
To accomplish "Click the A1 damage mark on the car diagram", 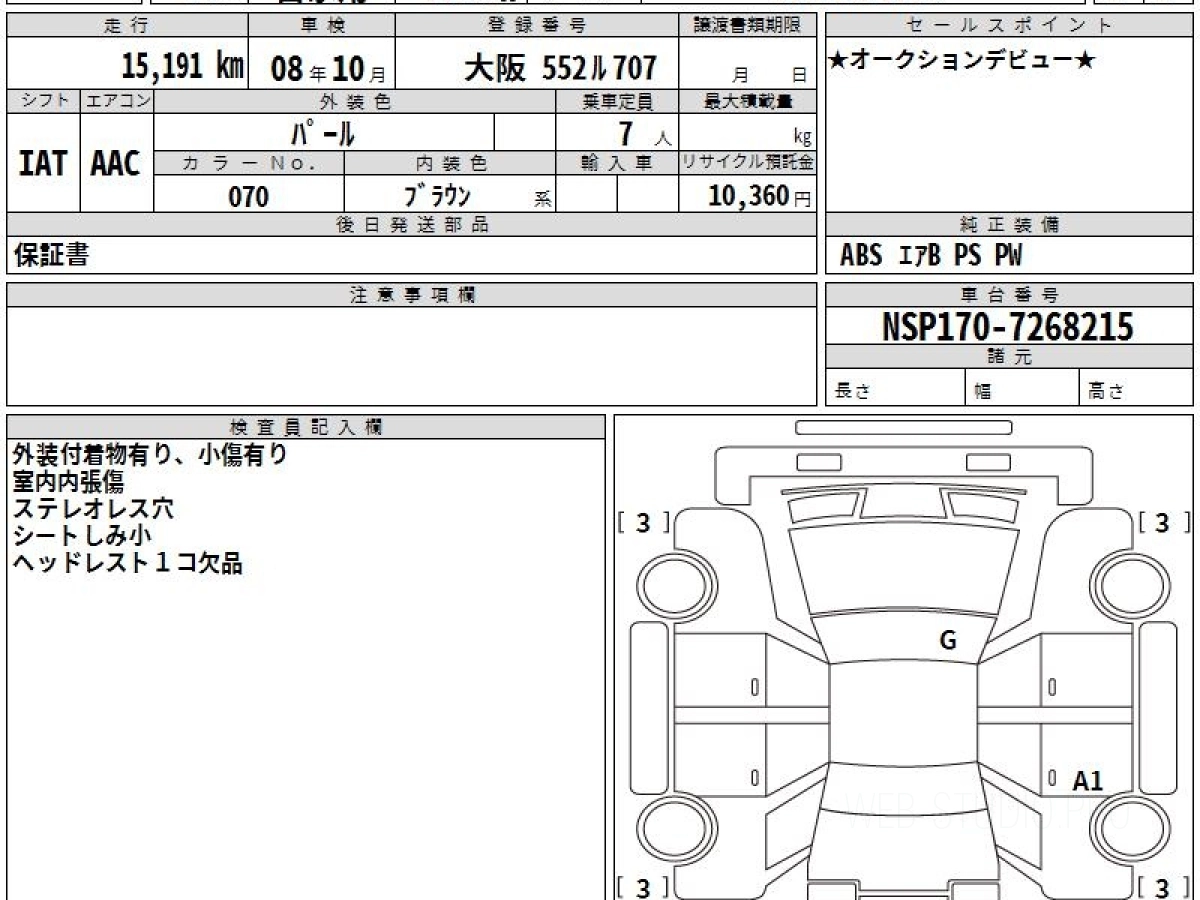I will coord(1087,782).
